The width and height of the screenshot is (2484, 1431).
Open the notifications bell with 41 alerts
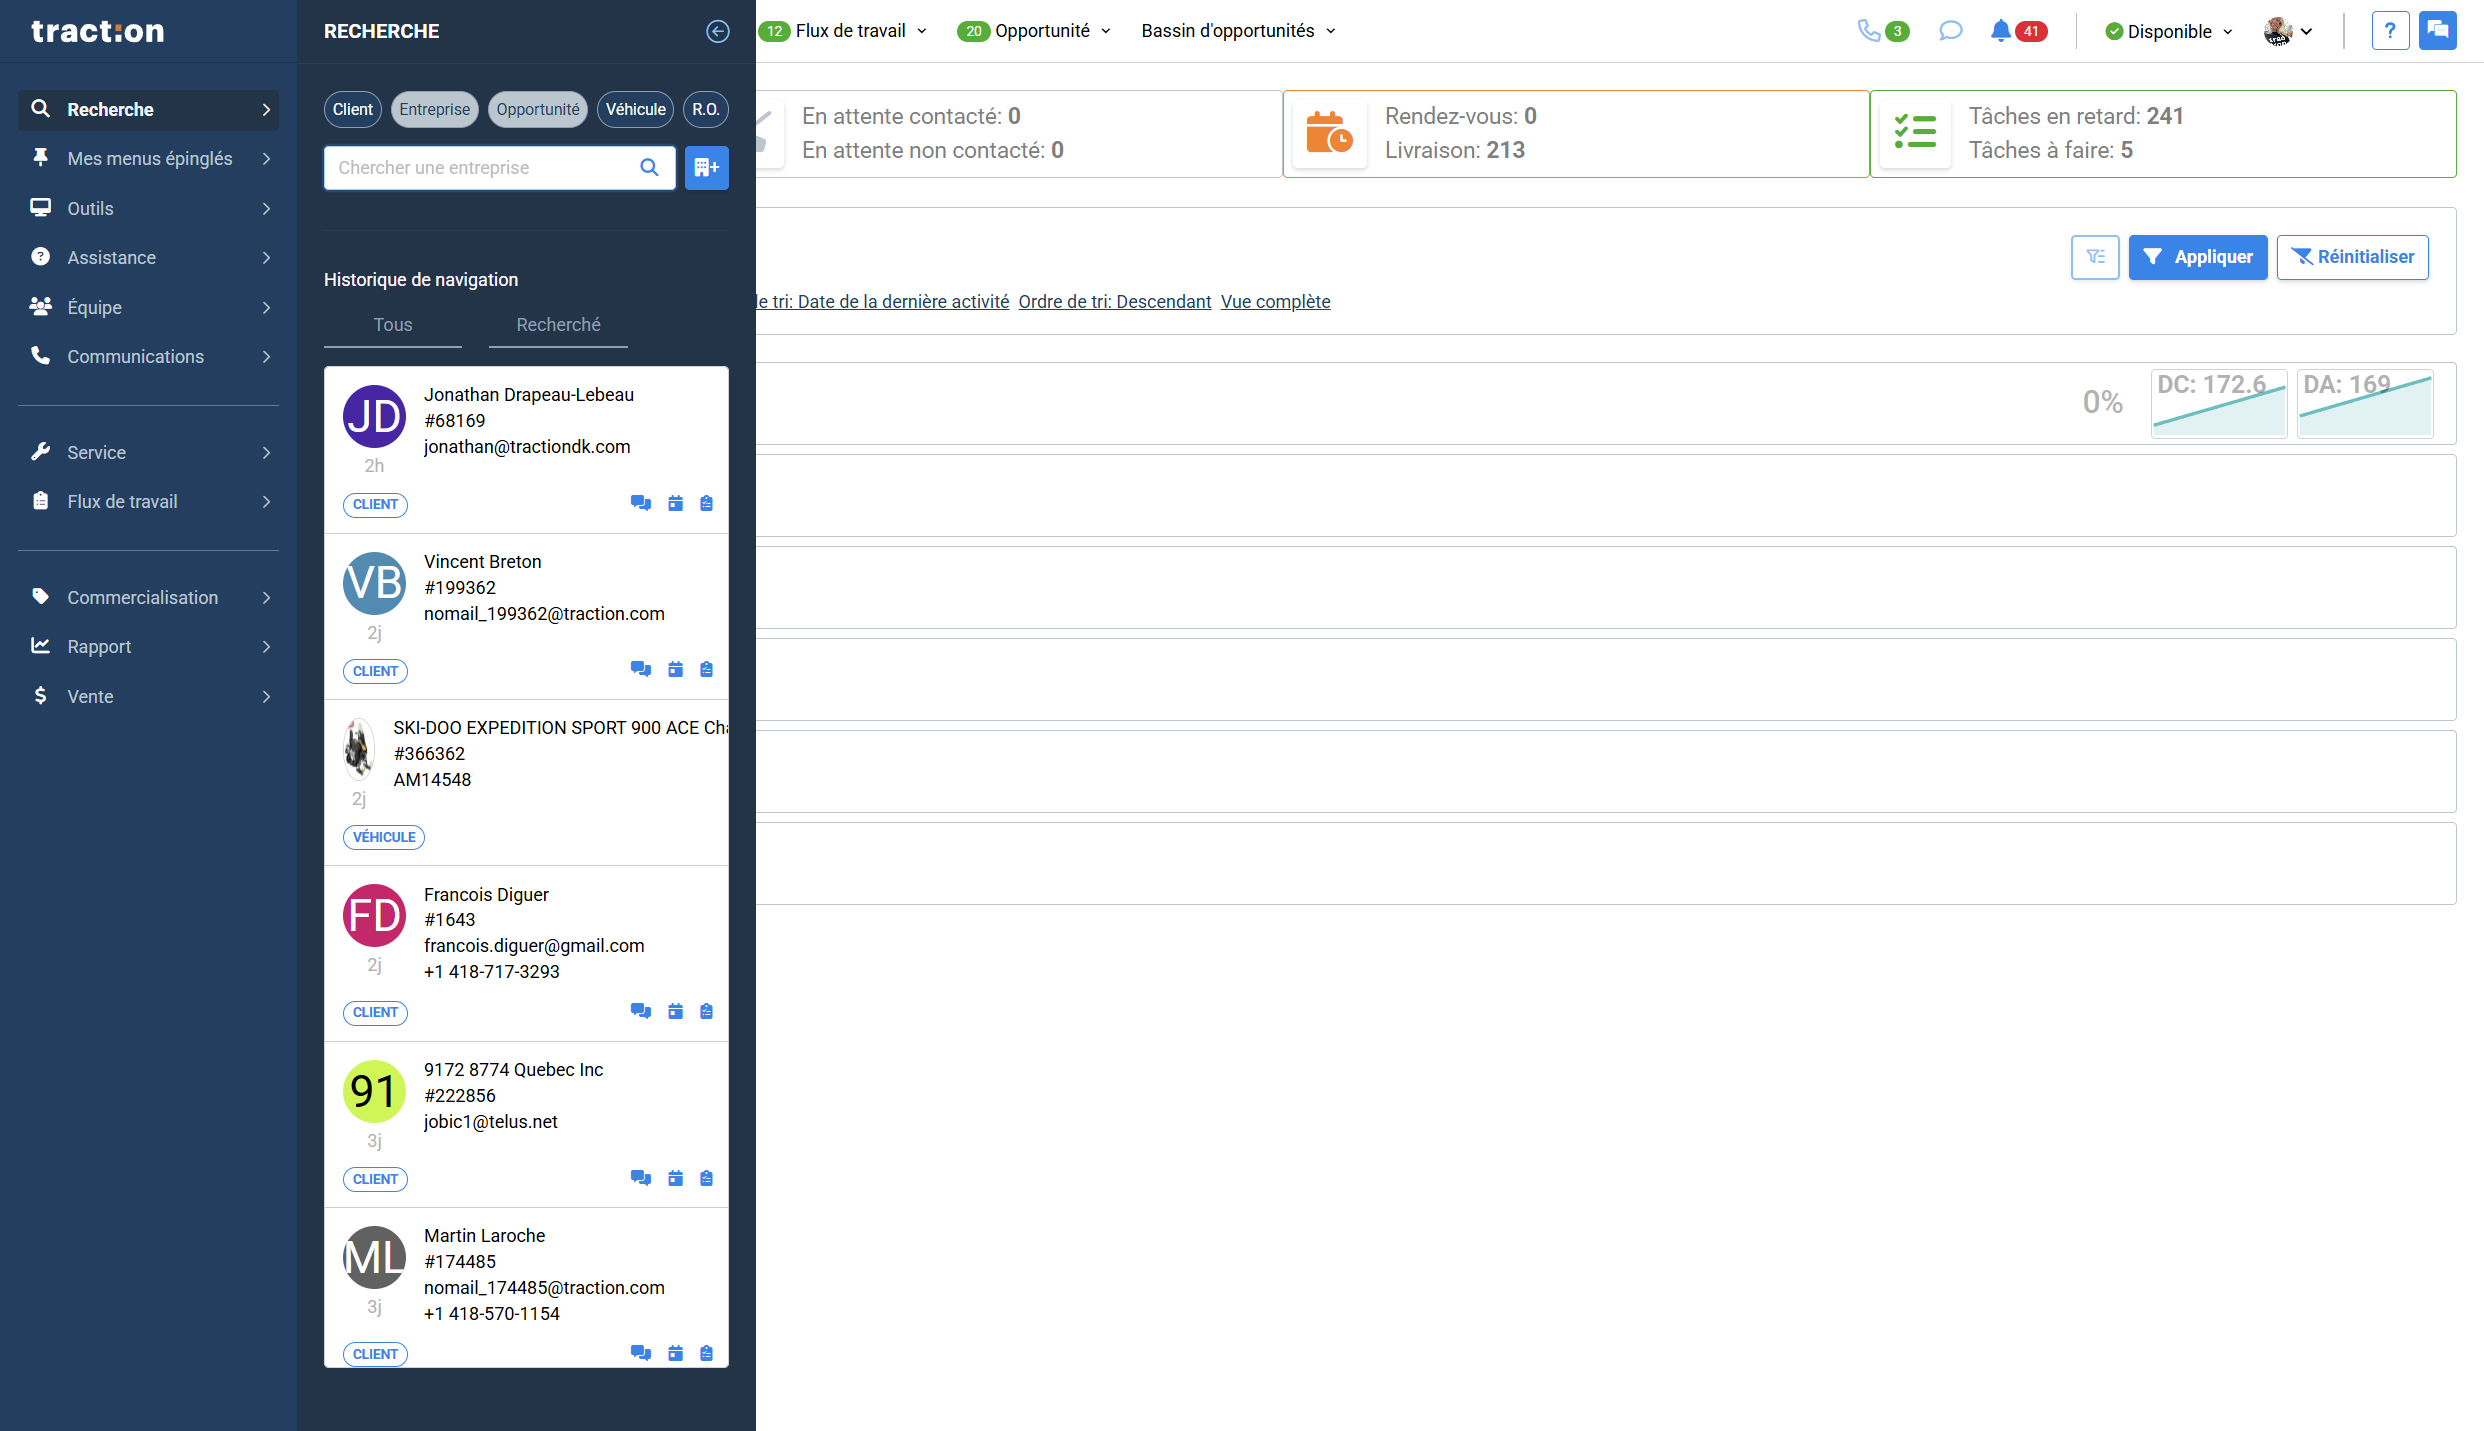click(2001, 31)
